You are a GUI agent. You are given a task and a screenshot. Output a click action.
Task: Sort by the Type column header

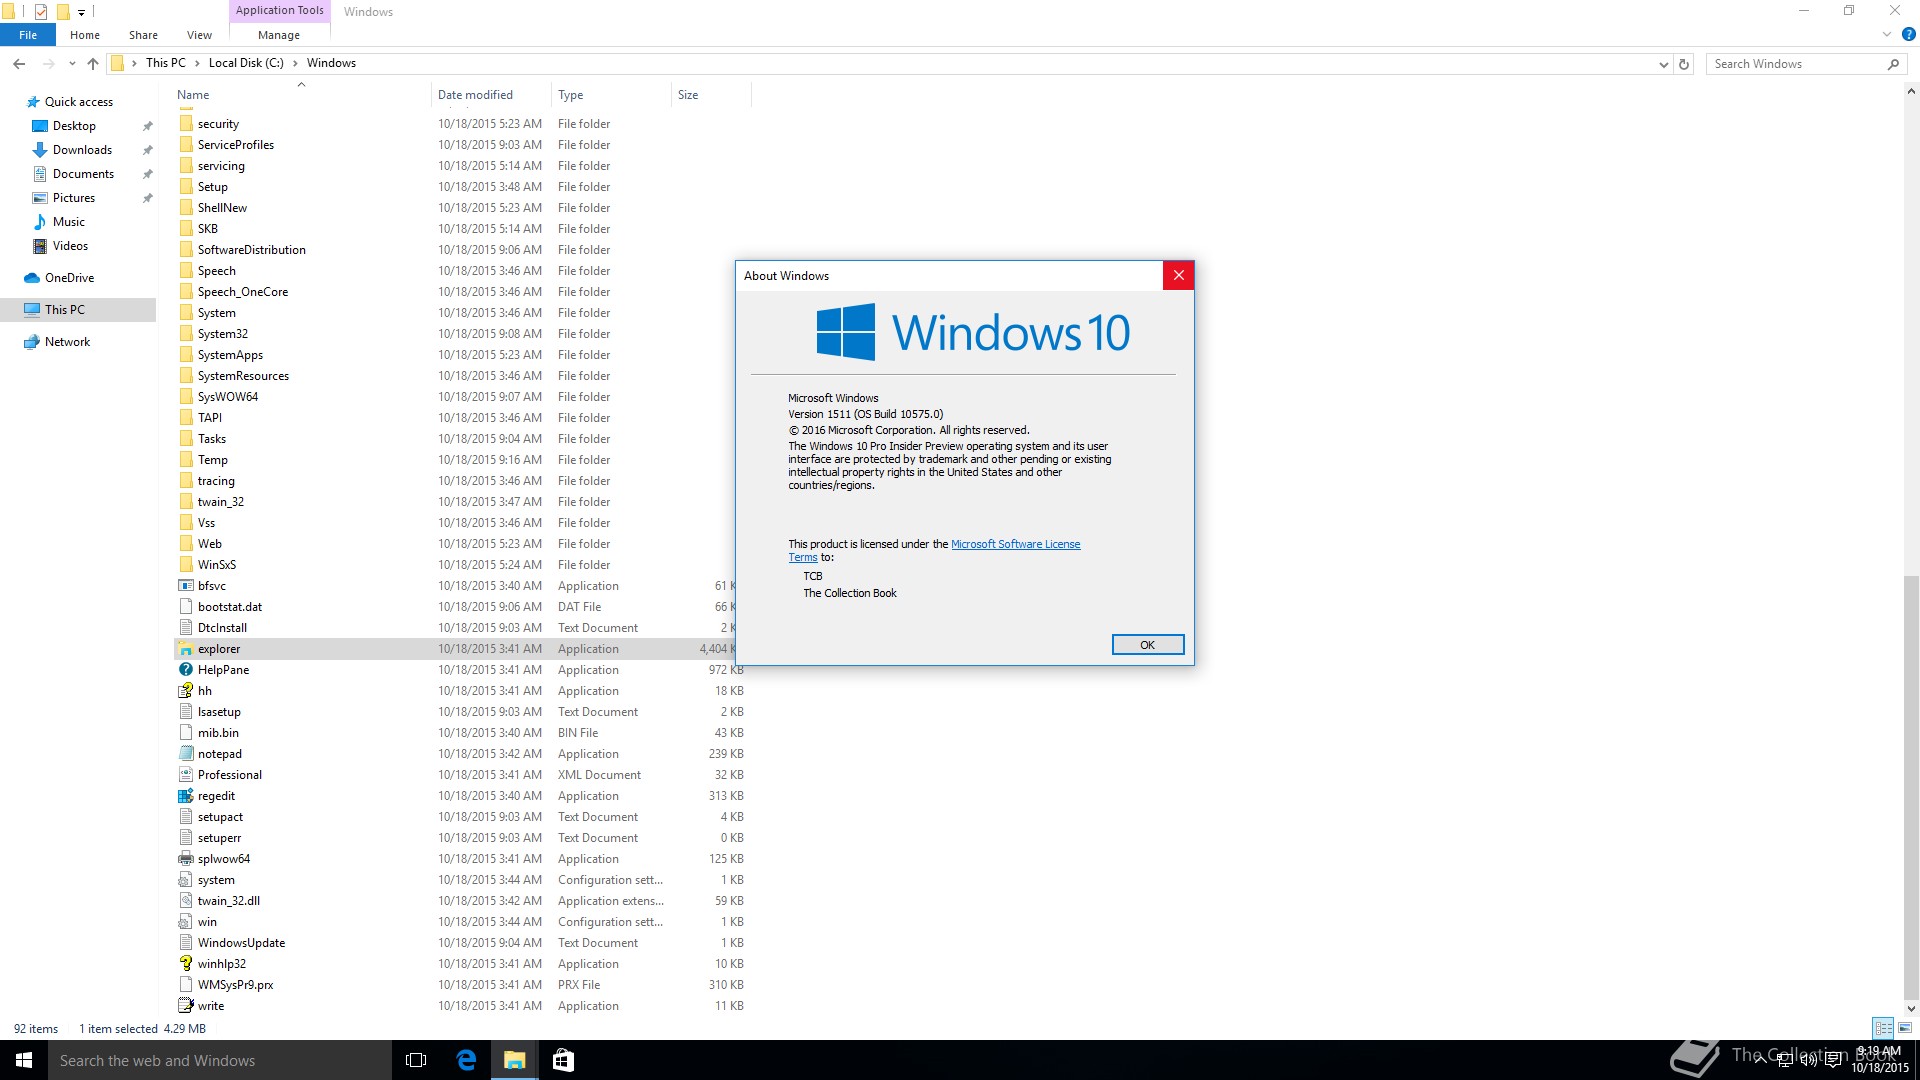coord(611,95)
